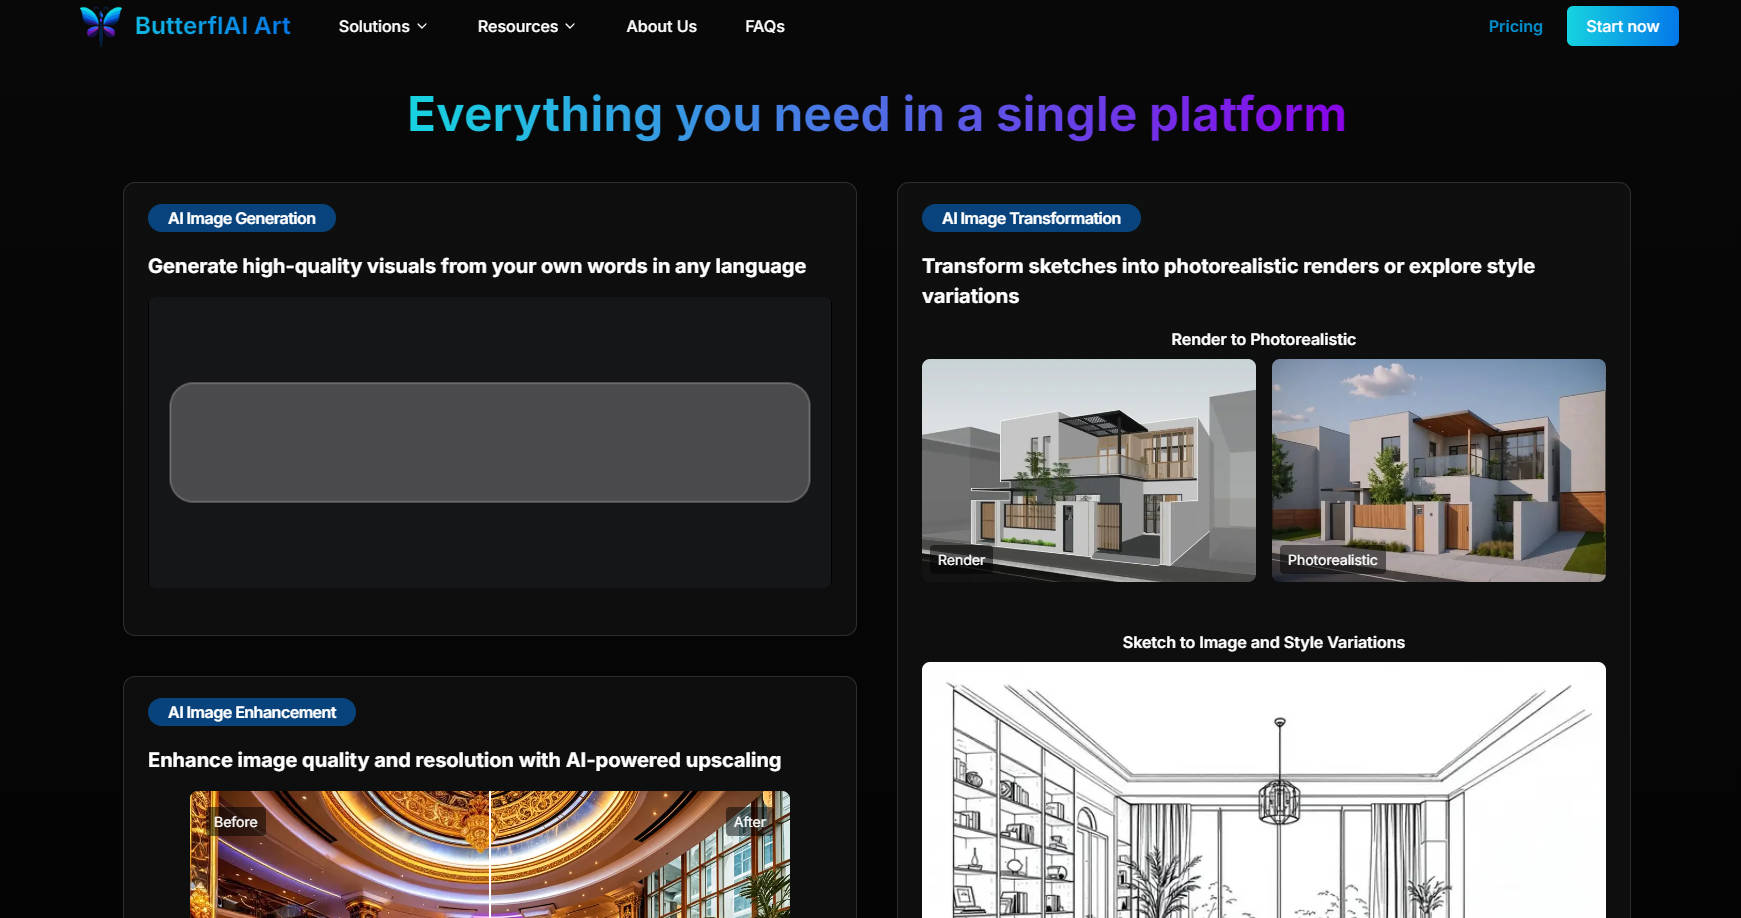Open the About Us page
The image size is (1741, 918).
661,26
